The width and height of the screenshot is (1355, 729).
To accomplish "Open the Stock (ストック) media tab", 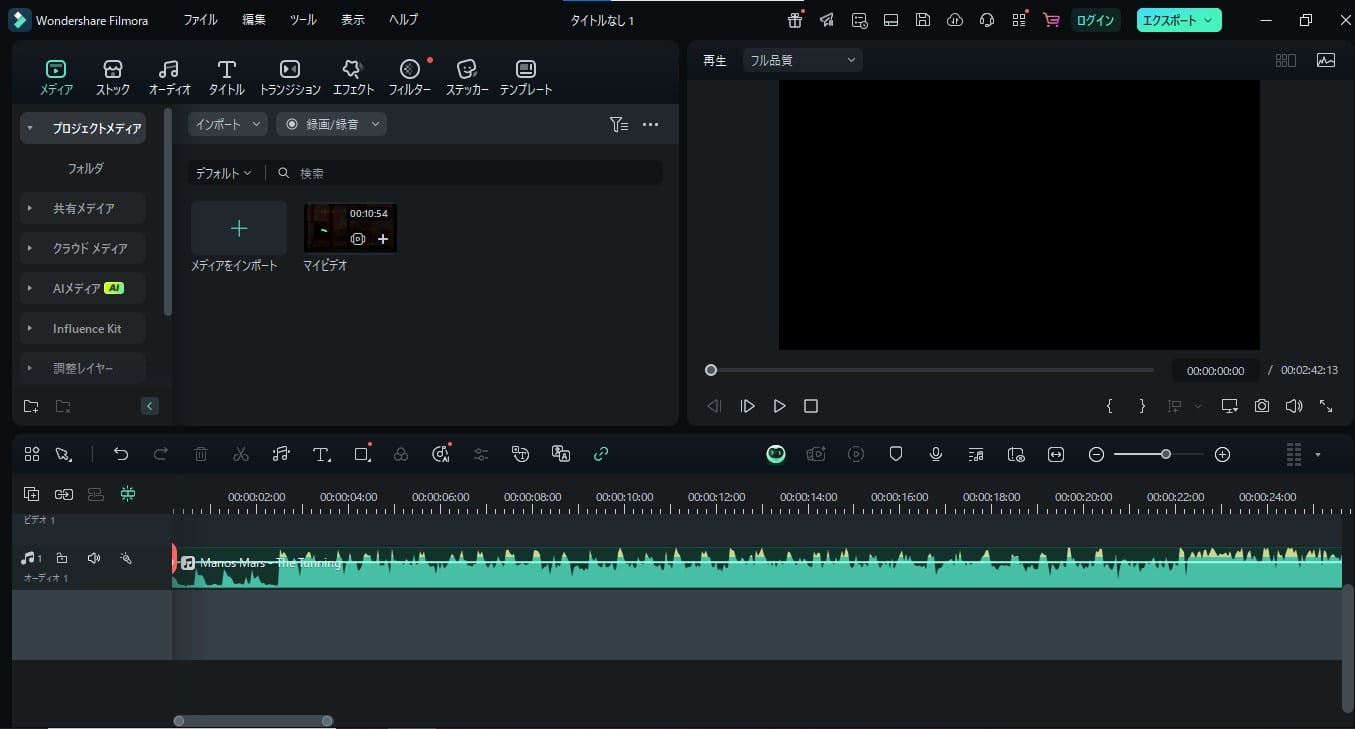I will coord(112,77).
